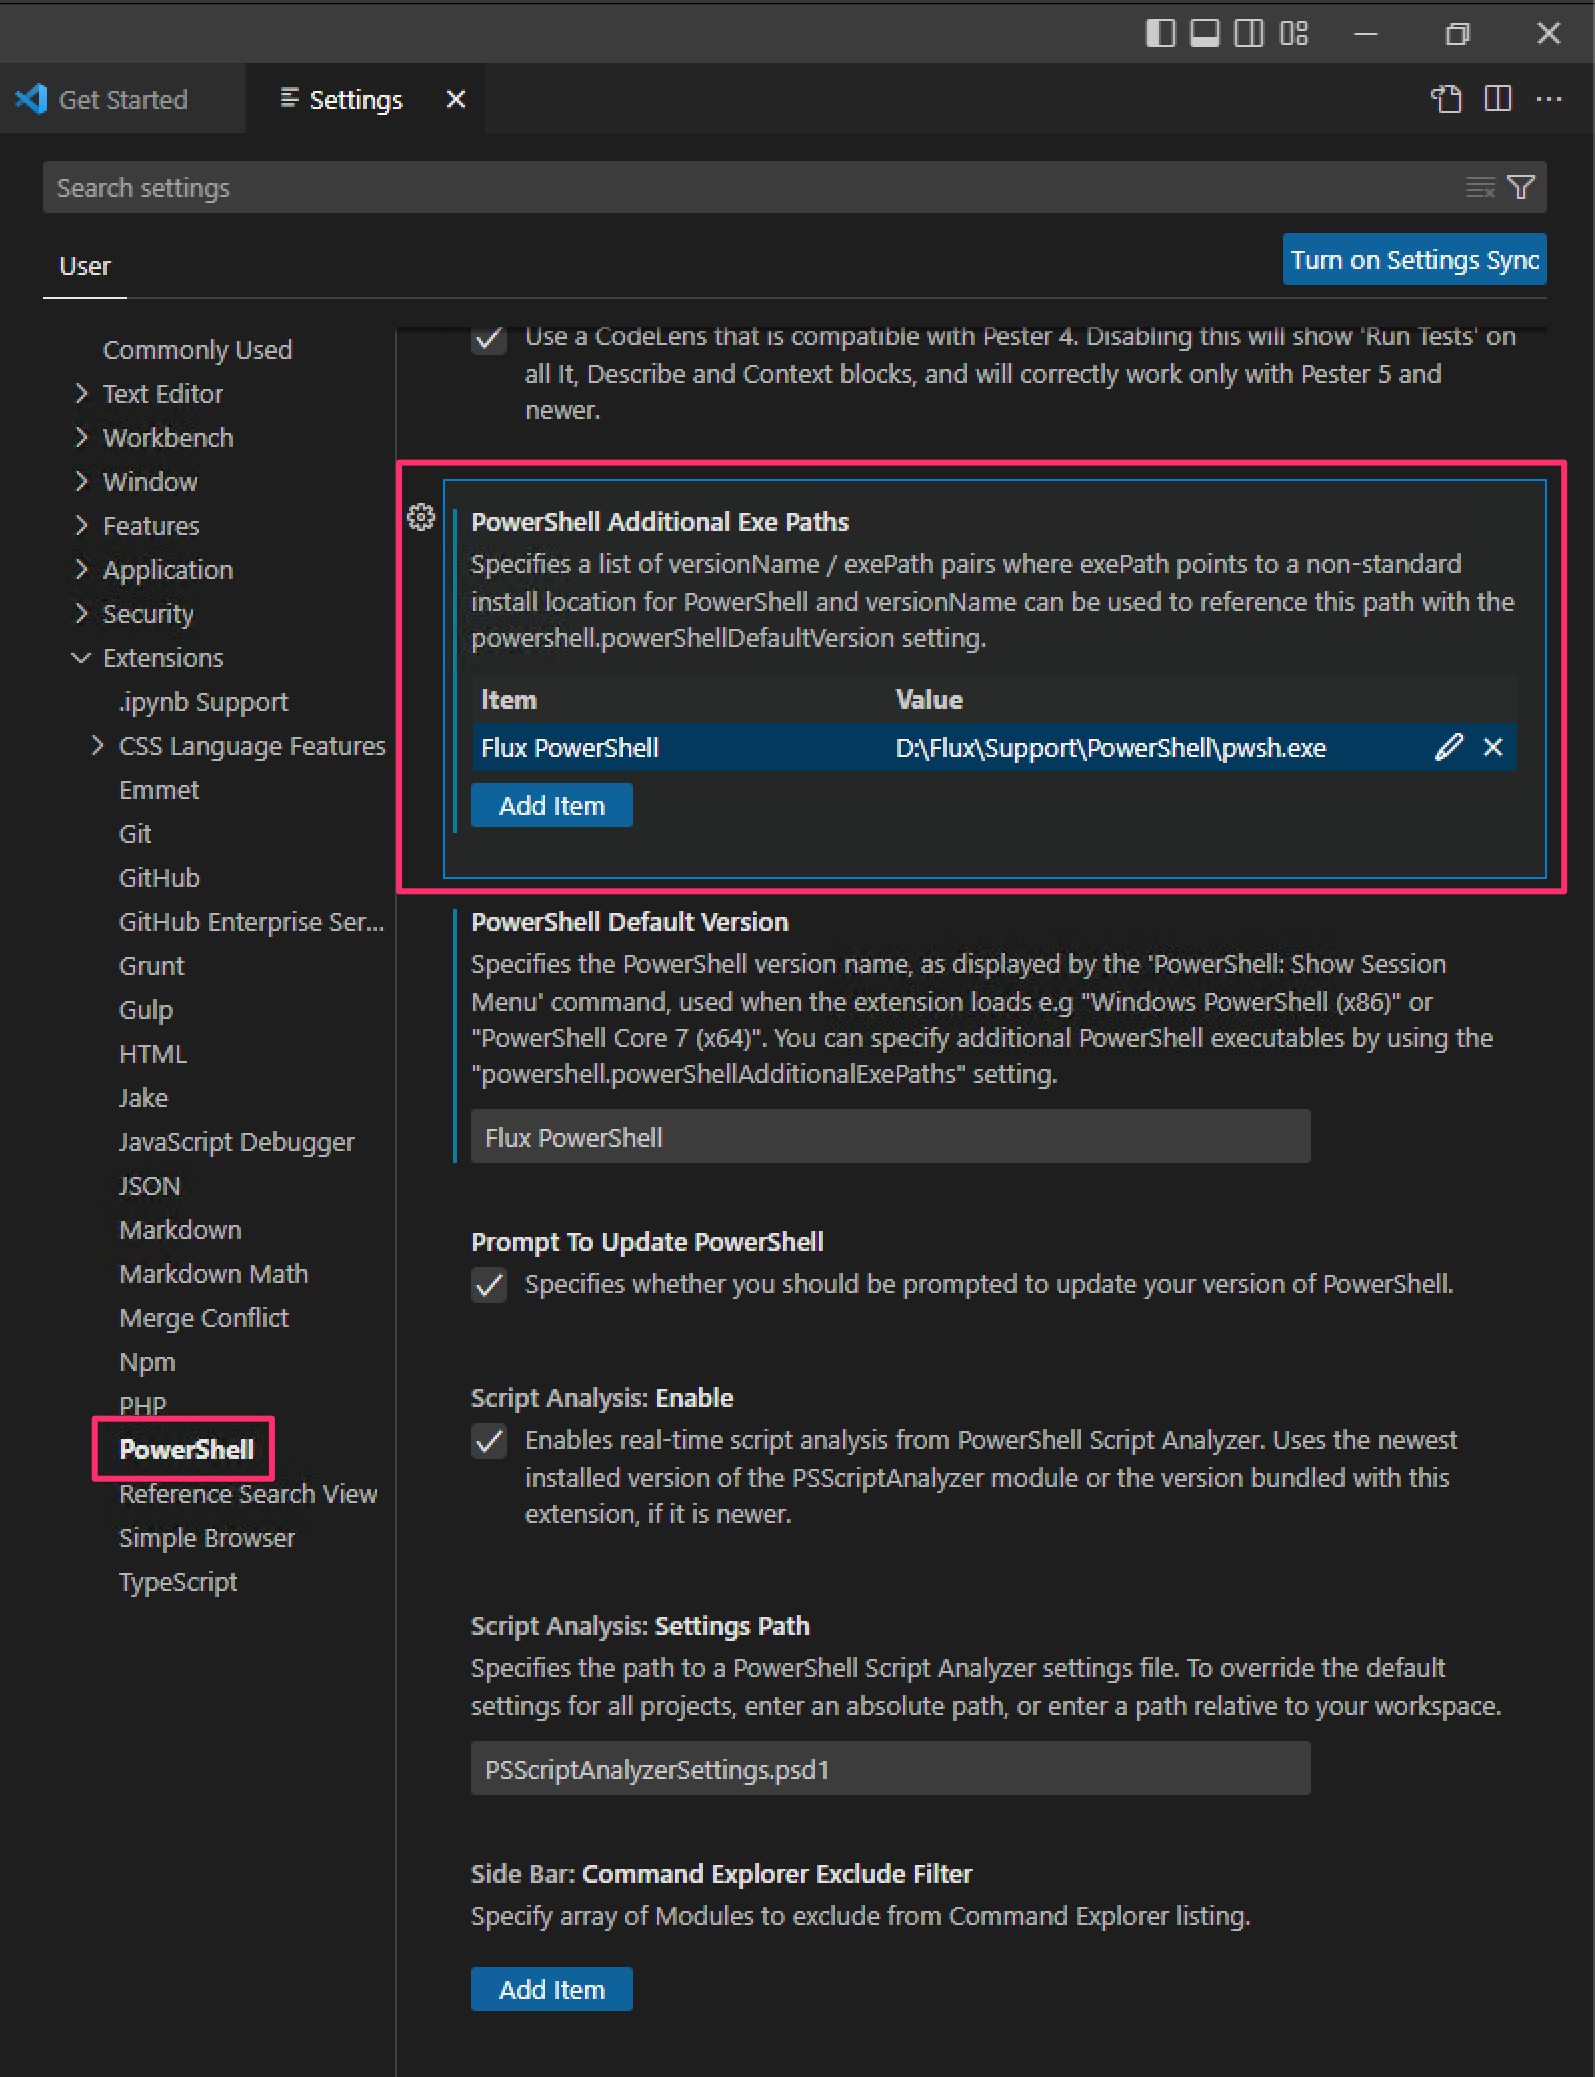Collapse the Extensions tree section
The width and height of the screenshot is (1595, 2077).
82,658
